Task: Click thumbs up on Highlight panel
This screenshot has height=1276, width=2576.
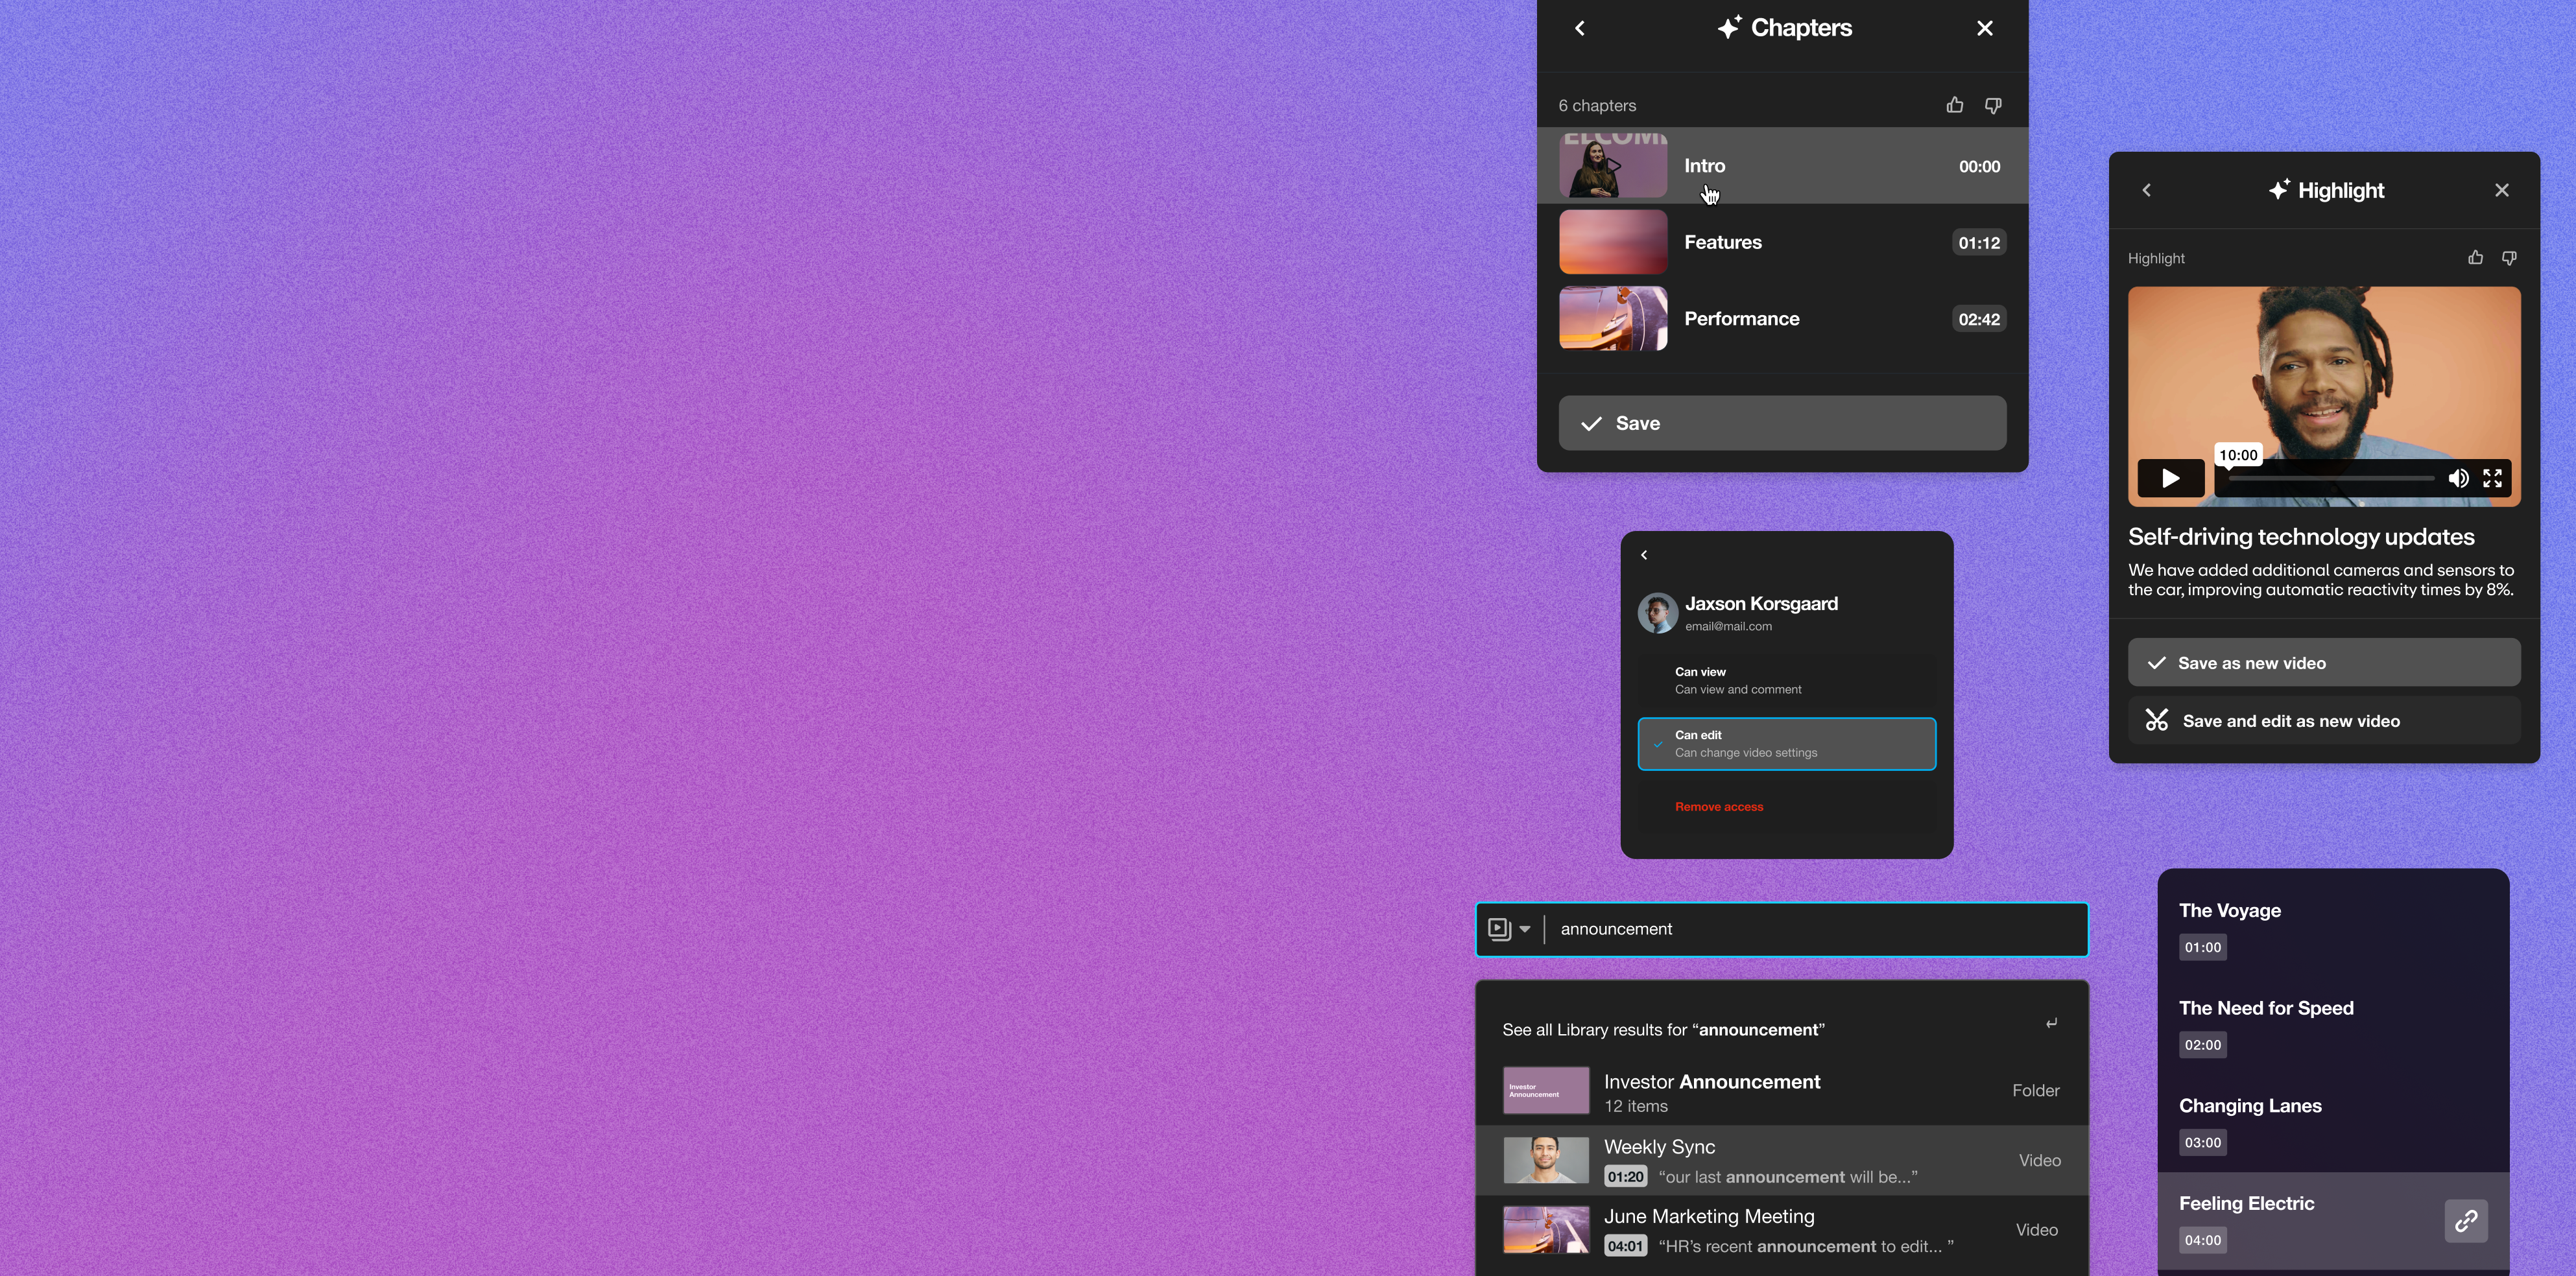Action: click(x=2475, y=258)
